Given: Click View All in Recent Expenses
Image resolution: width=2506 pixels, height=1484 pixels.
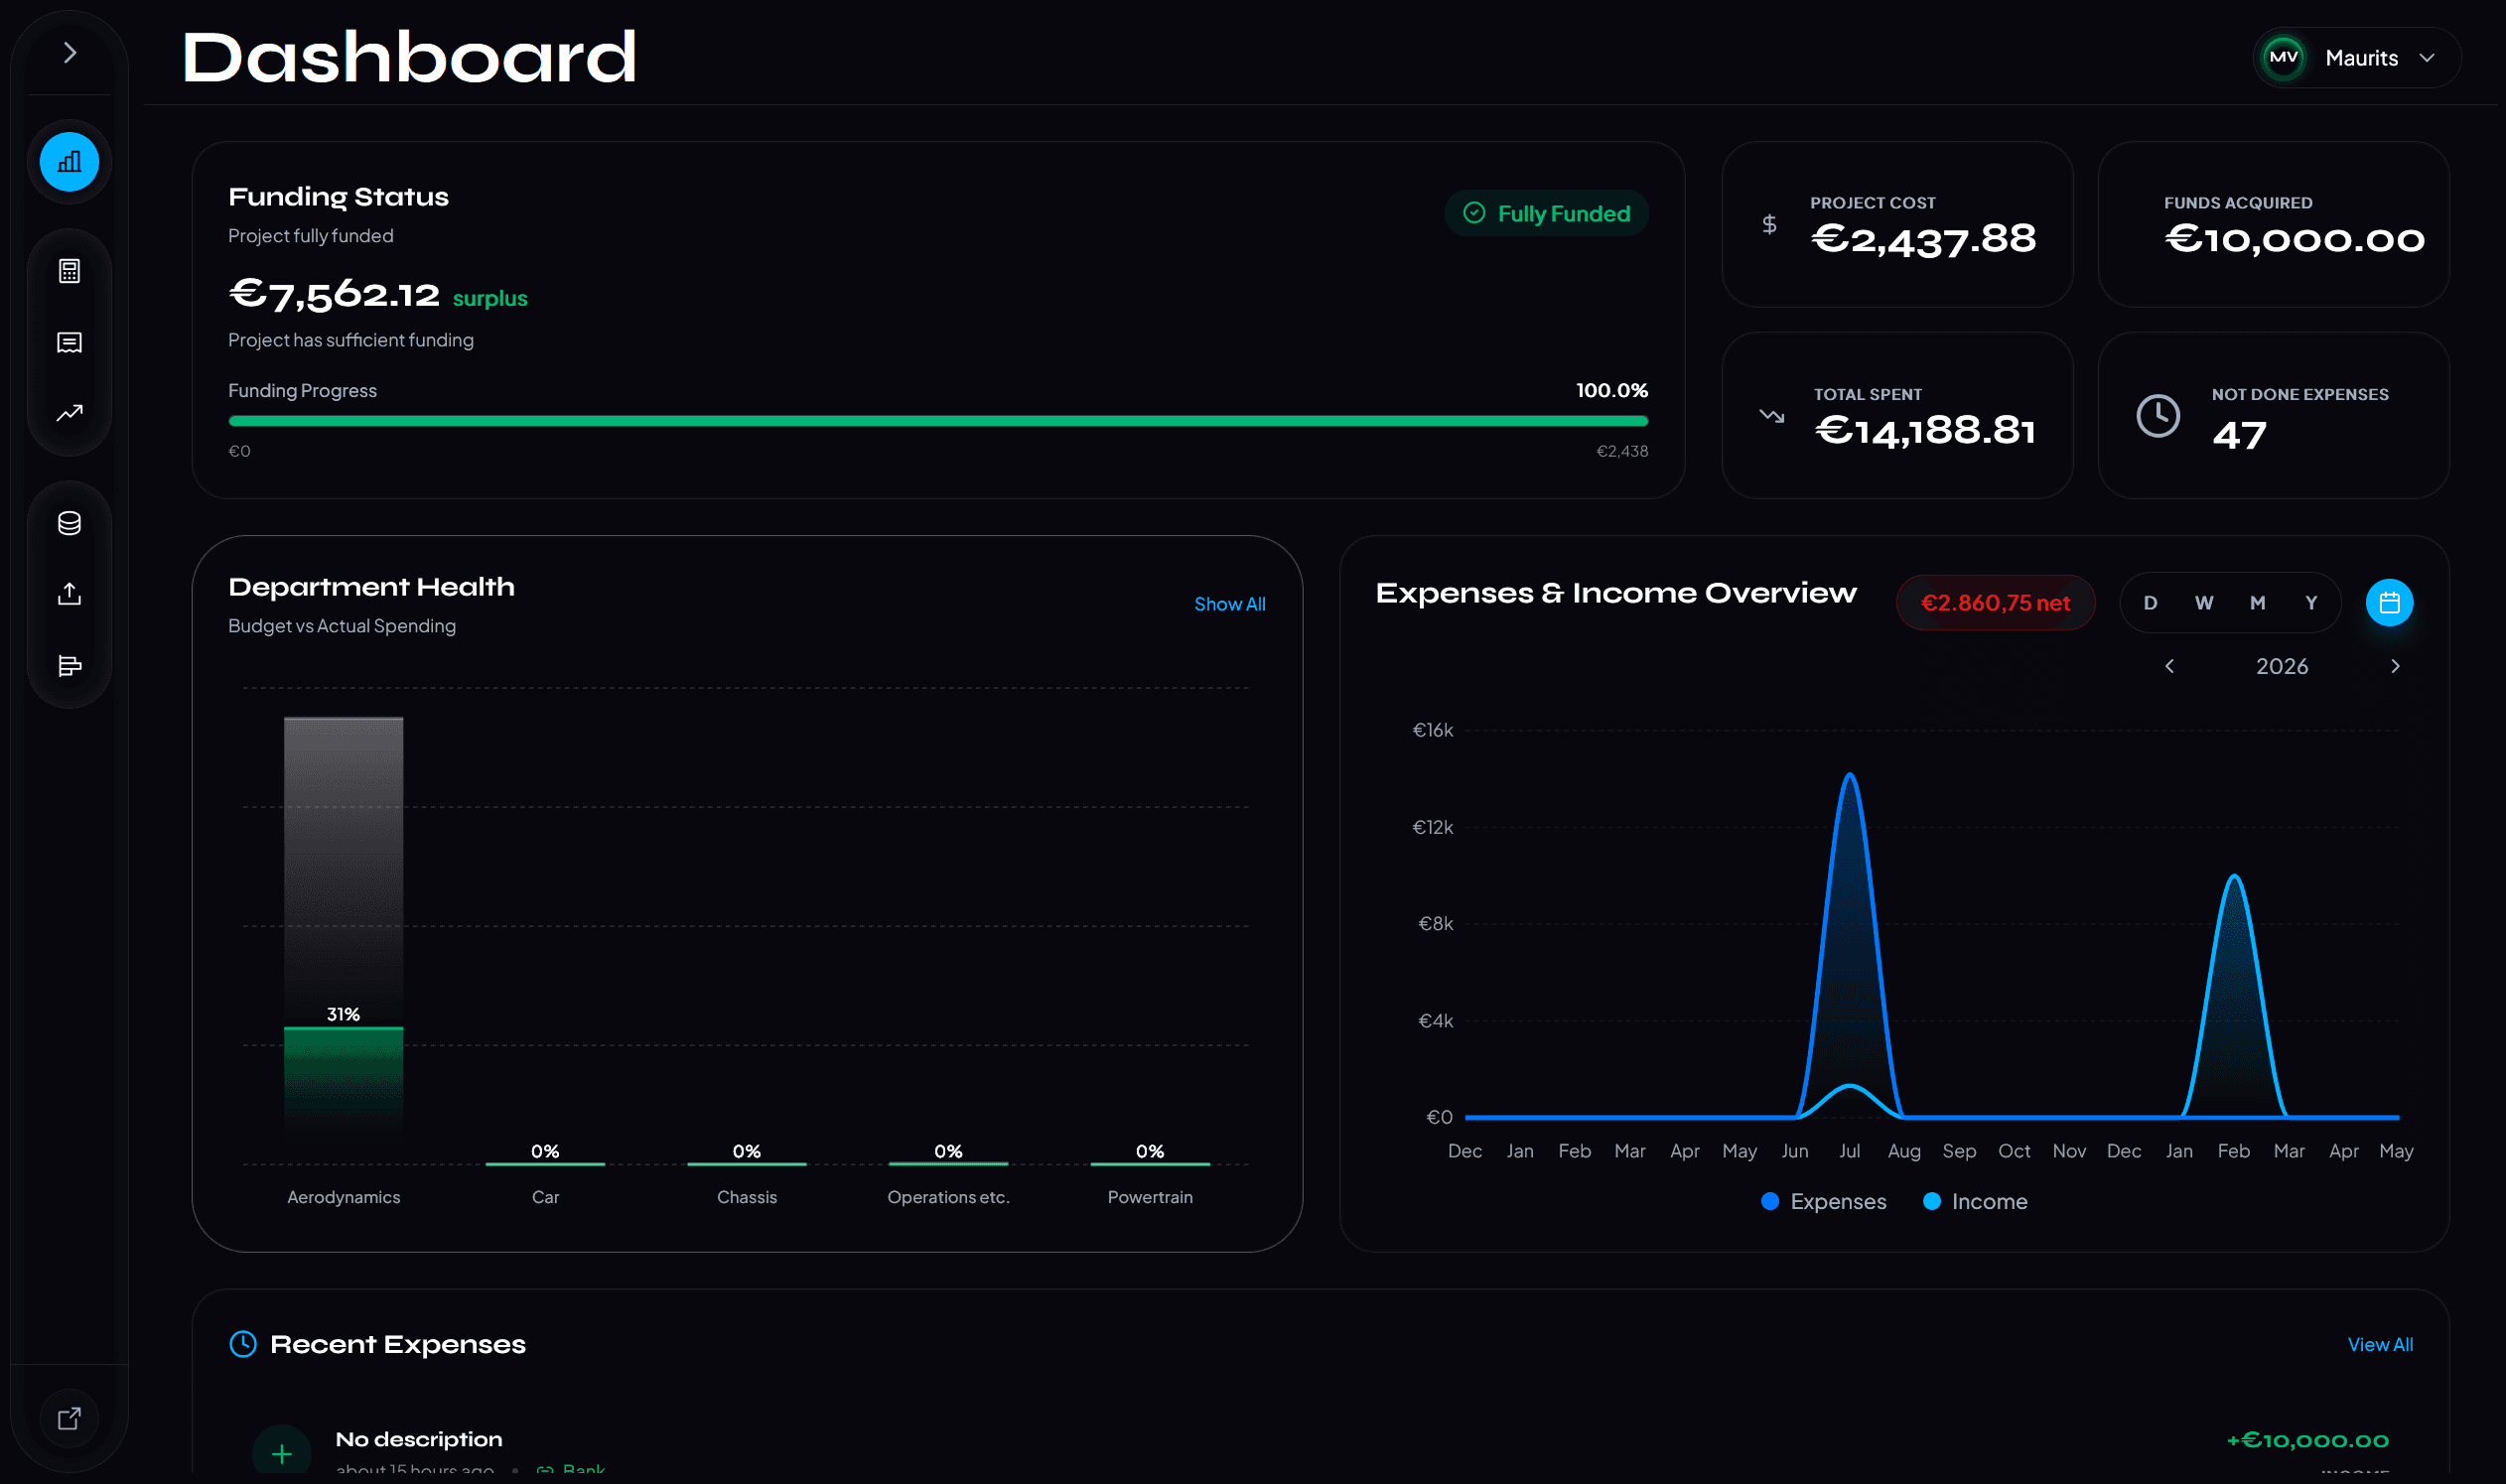Looking at the screenshot, I should (2379, 1345).
